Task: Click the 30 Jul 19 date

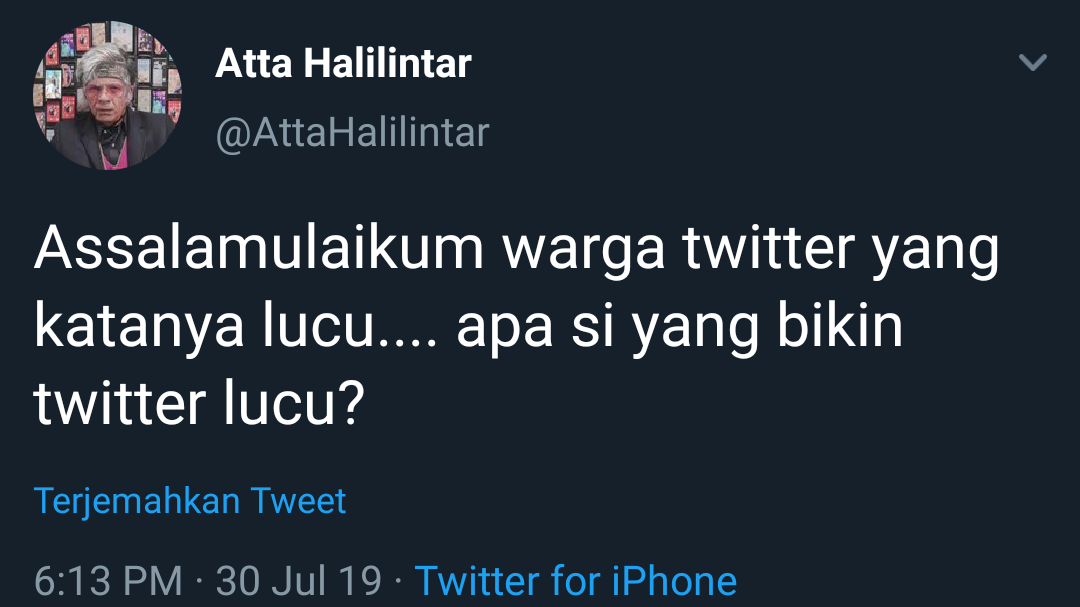Action: point(298,580)
